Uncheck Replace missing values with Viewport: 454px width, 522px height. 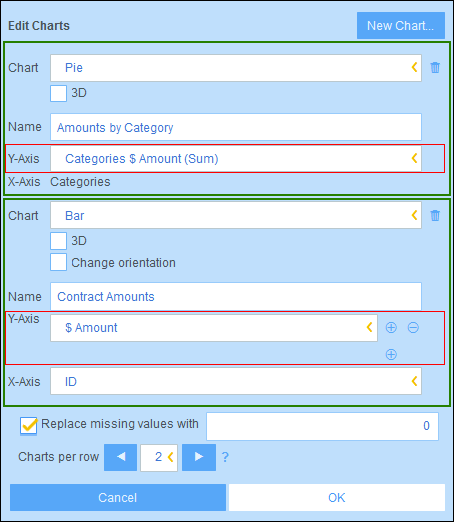(x=28, y=426)
